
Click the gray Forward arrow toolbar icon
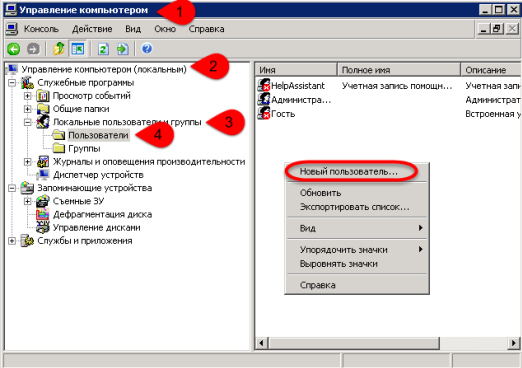point(33,49)
